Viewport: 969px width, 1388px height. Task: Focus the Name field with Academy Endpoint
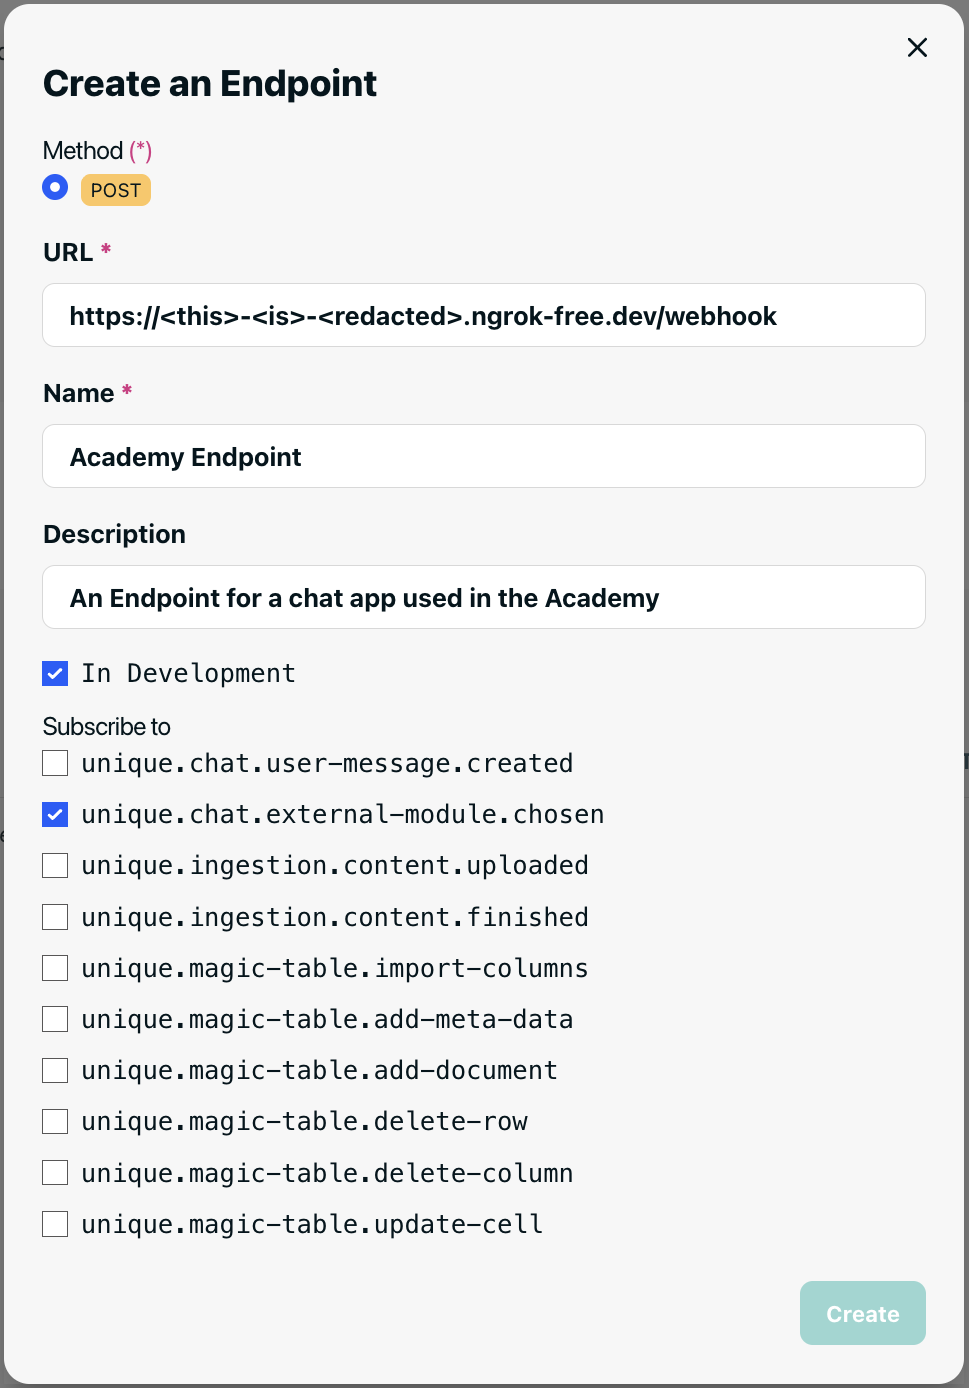tap(484, 457)
